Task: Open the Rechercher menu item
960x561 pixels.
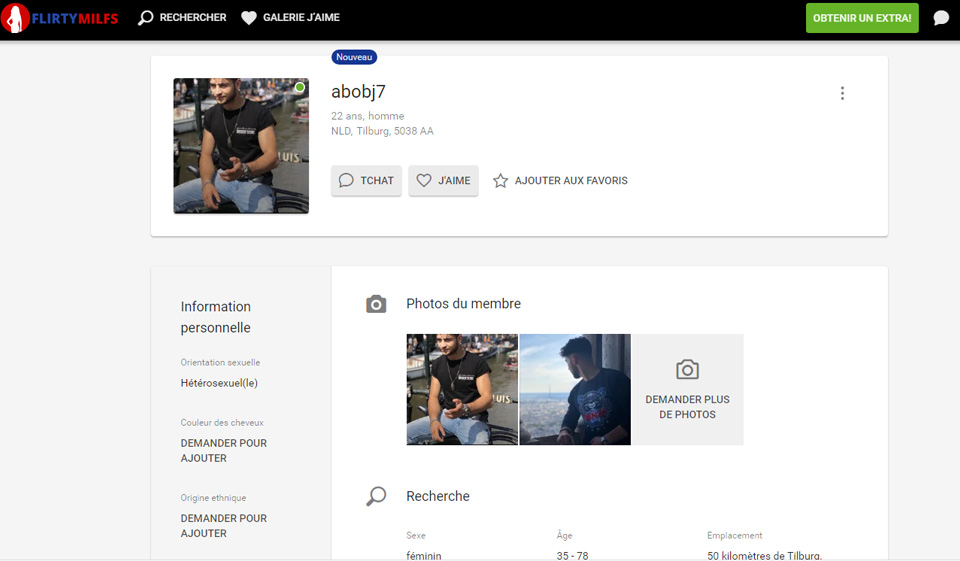Action: click(x=192, y=18)
